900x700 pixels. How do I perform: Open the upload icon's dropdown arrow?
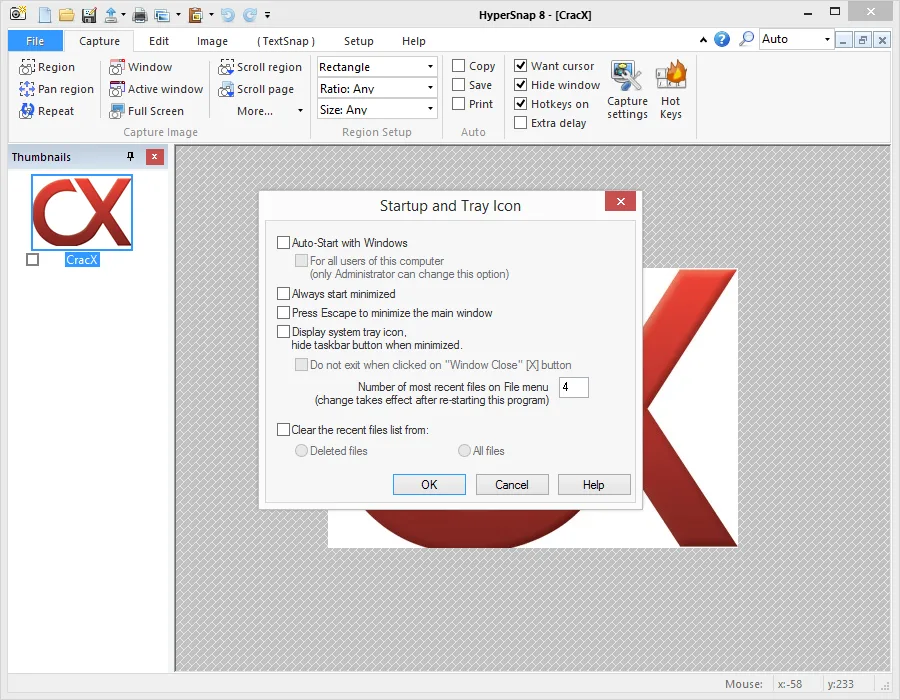123,15
